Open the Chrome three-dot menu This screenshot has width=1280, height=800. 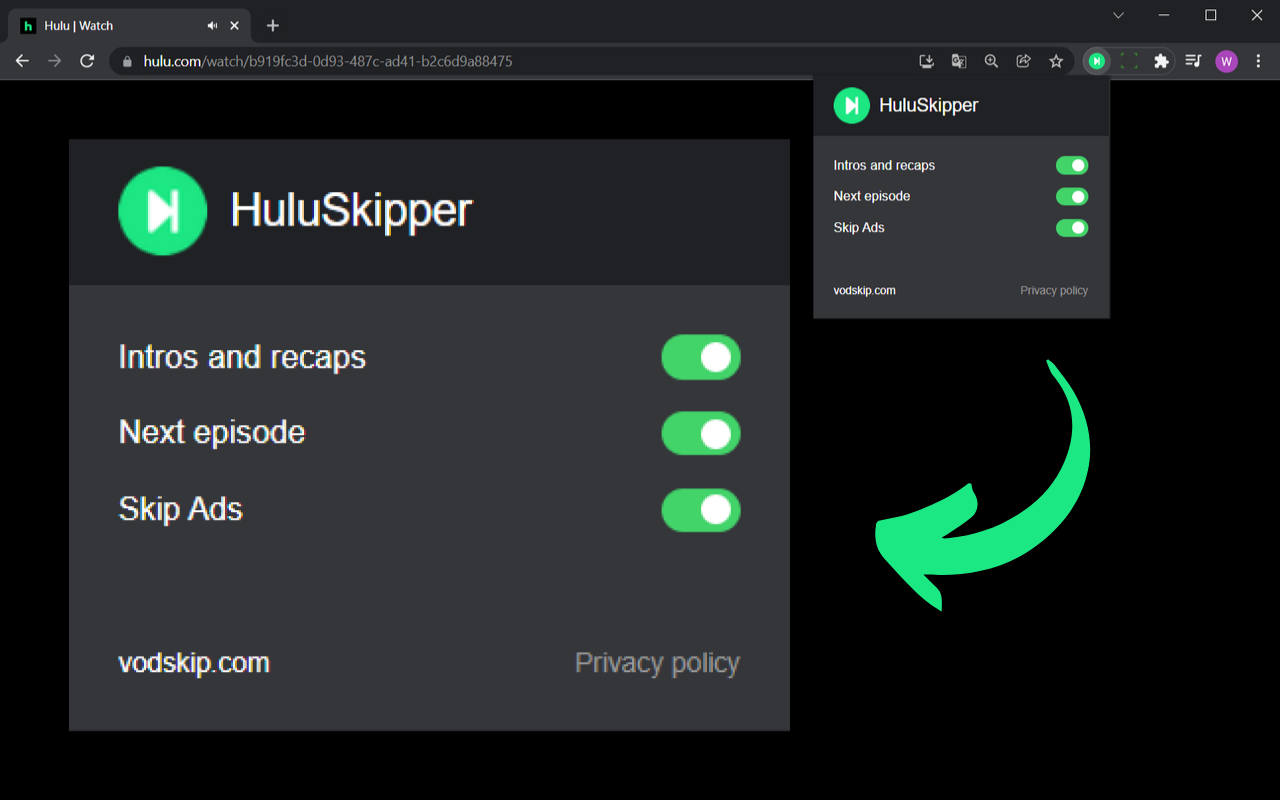1258,61
